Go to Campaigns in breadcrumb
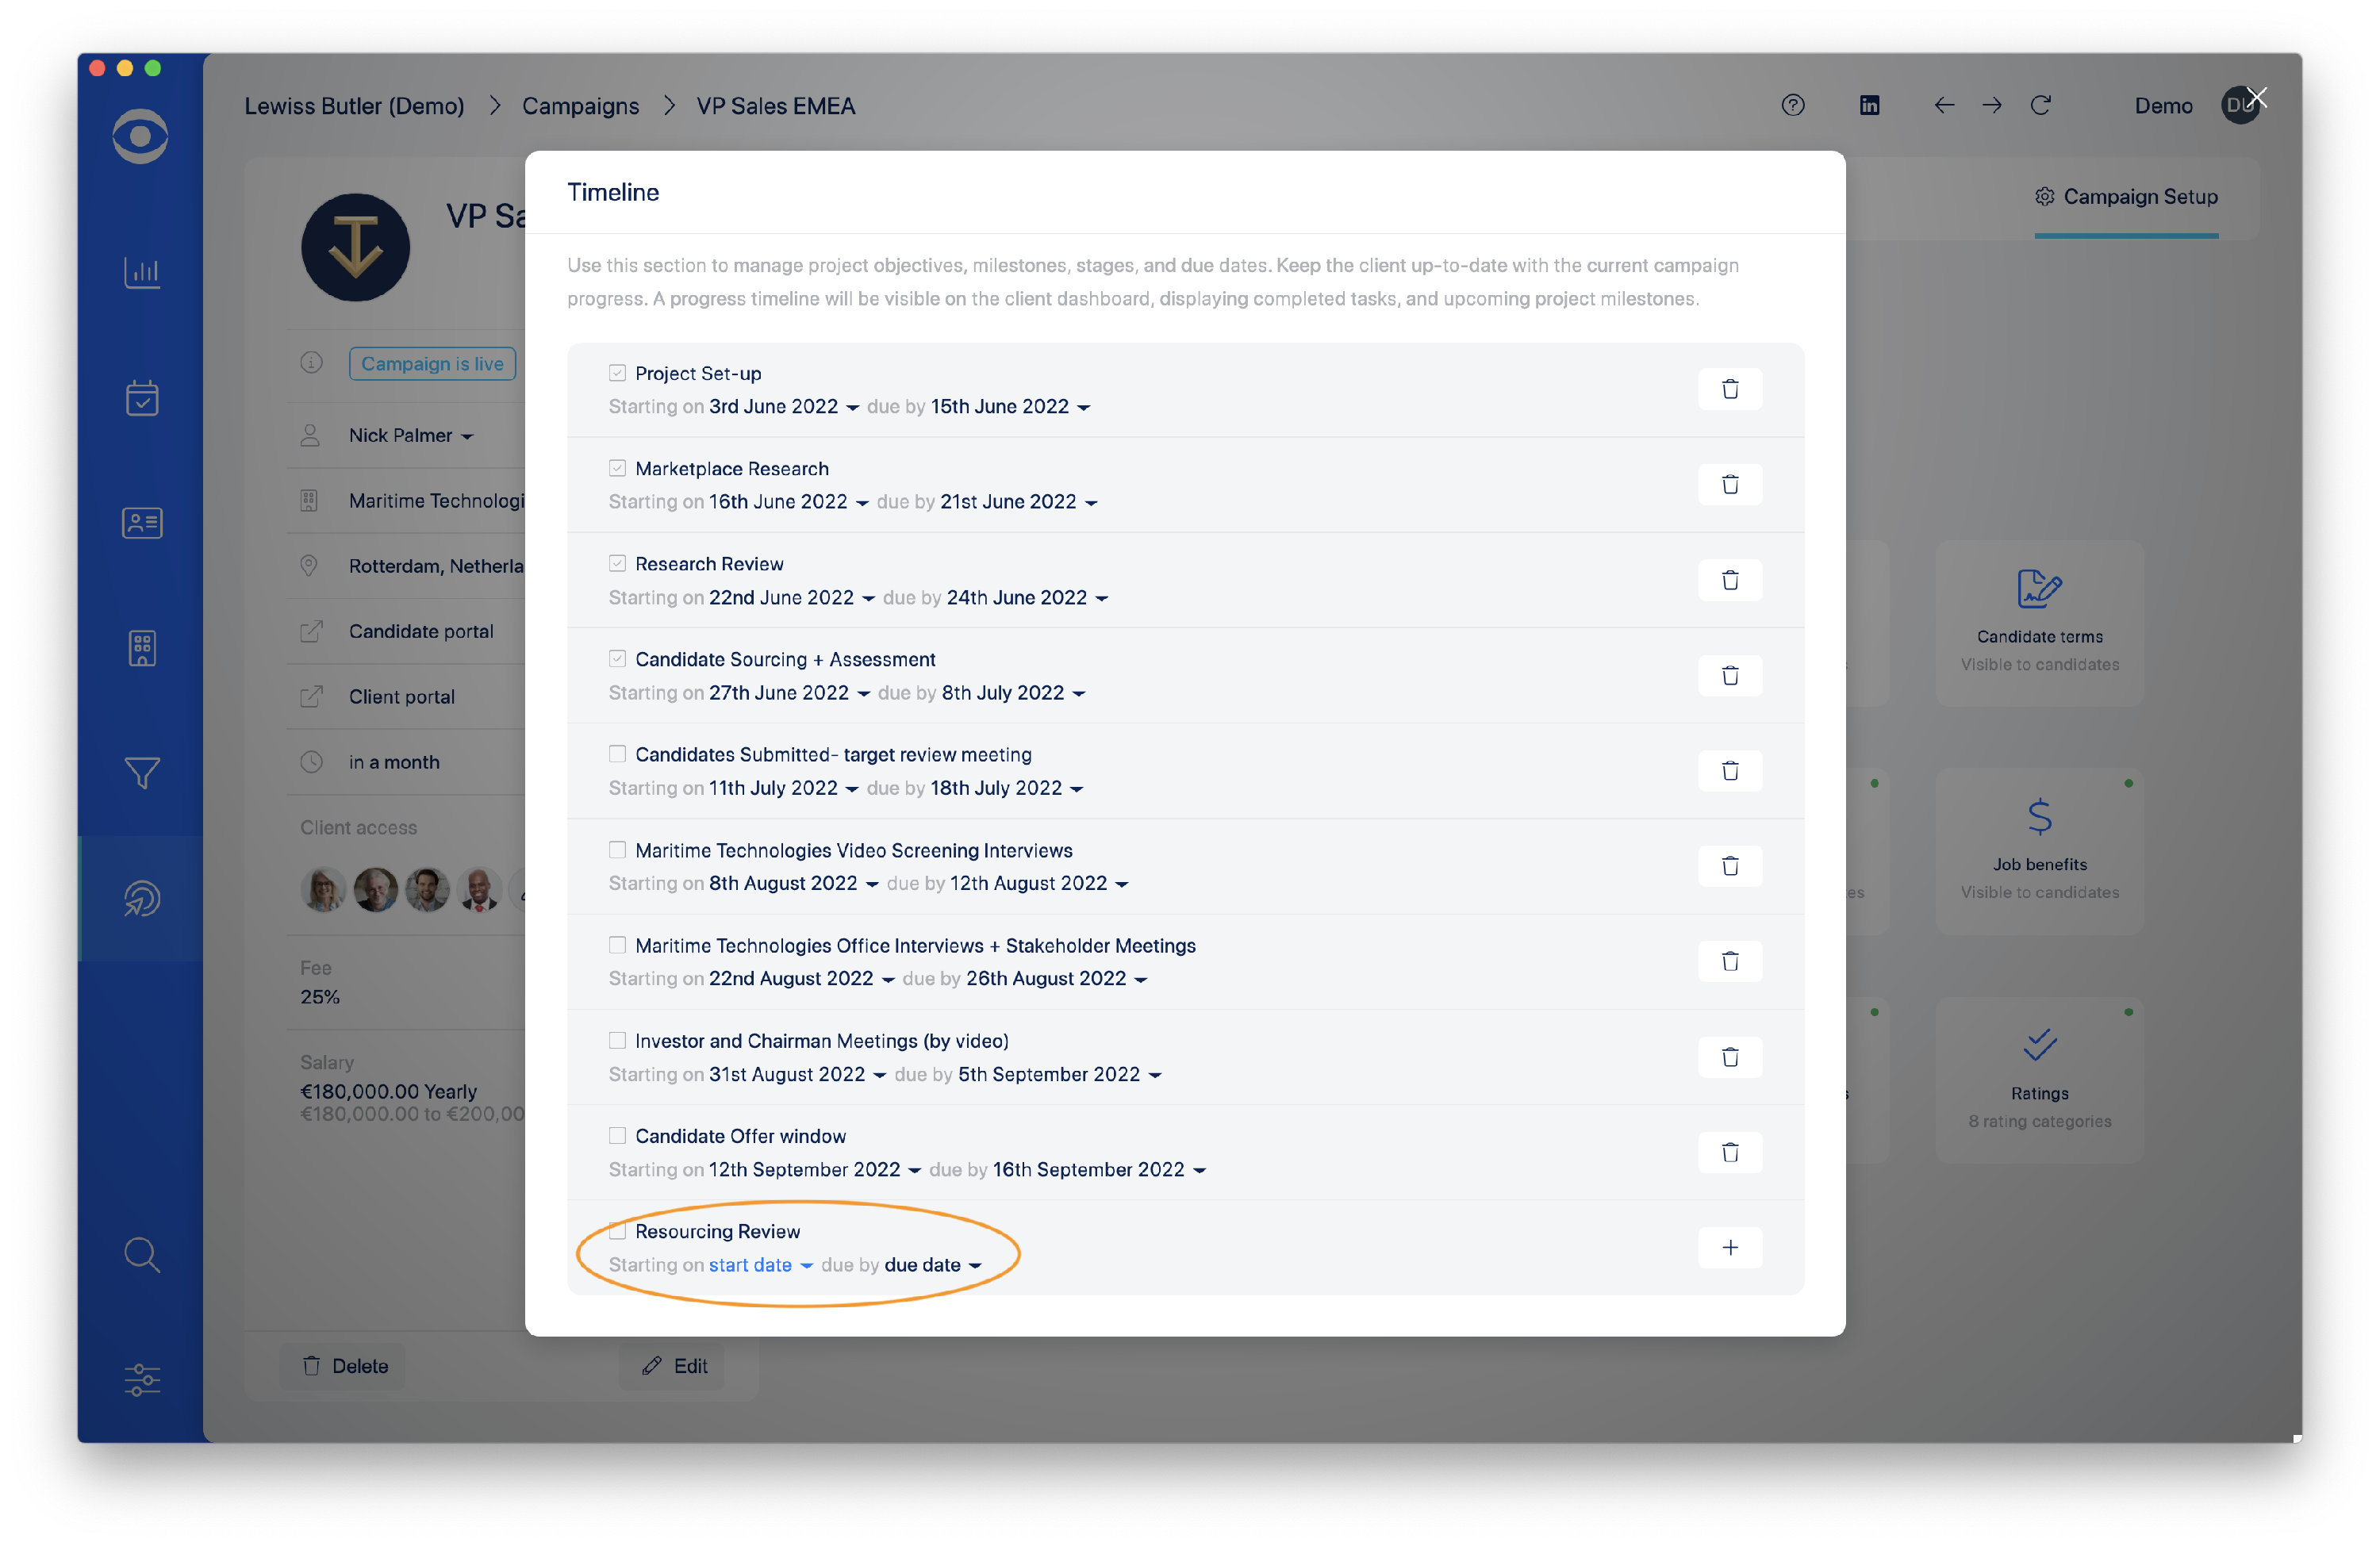The image size is (2380, 1546). click(580, 106)
